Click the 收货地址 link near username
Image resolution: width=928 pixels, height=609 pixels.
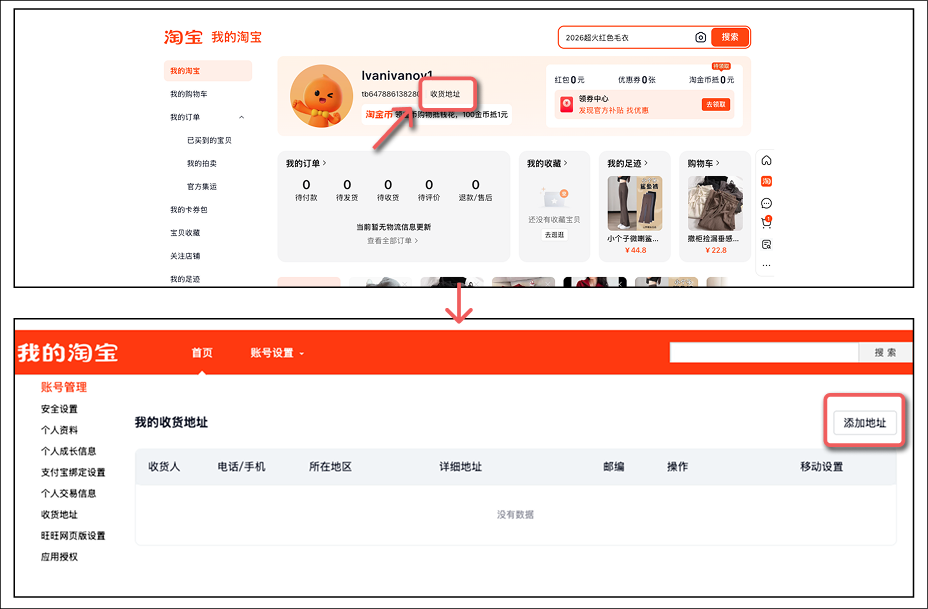point(445,94)
